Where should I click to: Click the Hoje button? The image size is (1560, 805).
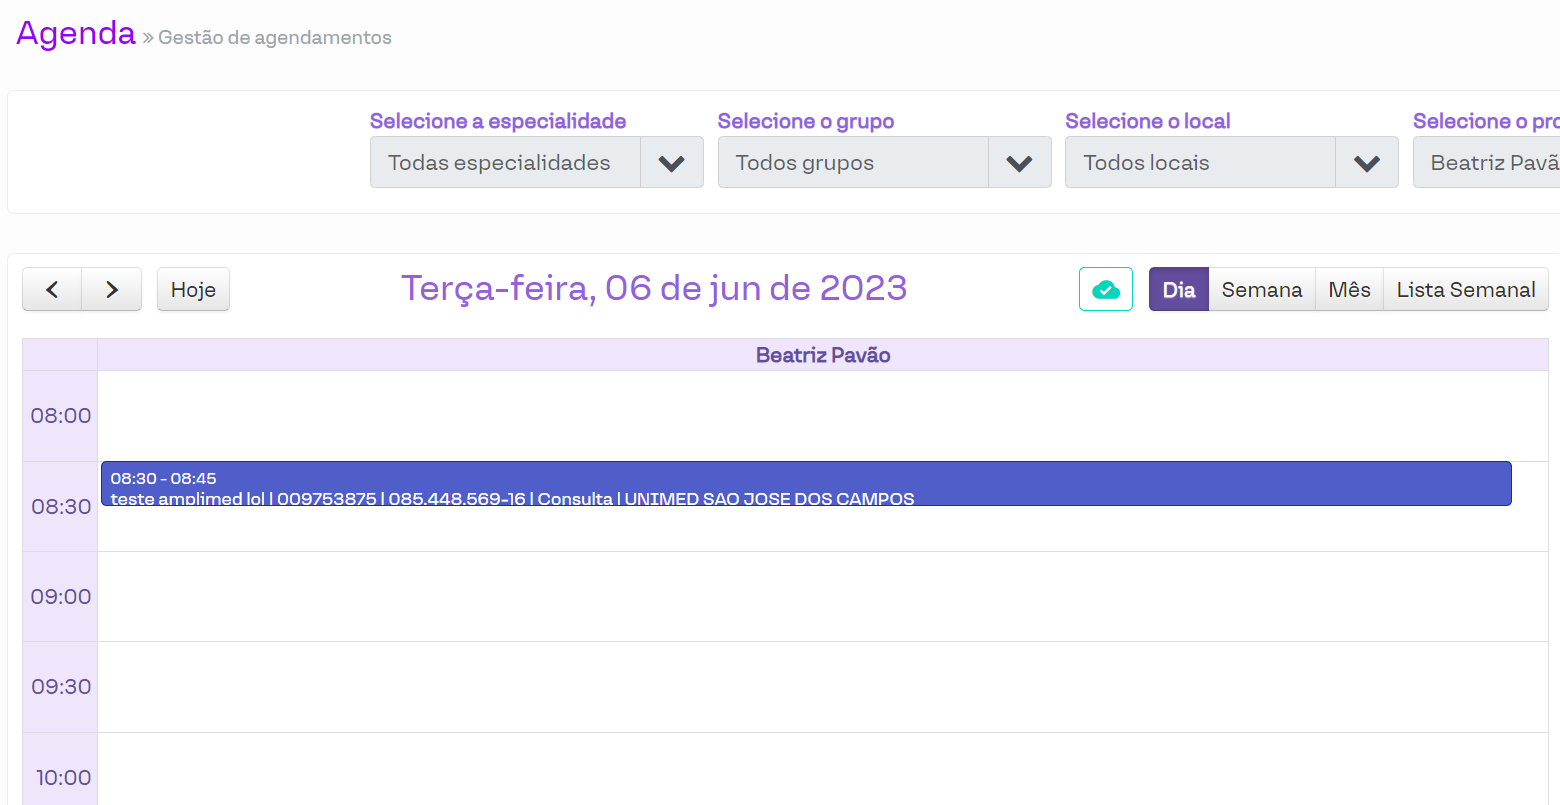click(x=193, y=290)
